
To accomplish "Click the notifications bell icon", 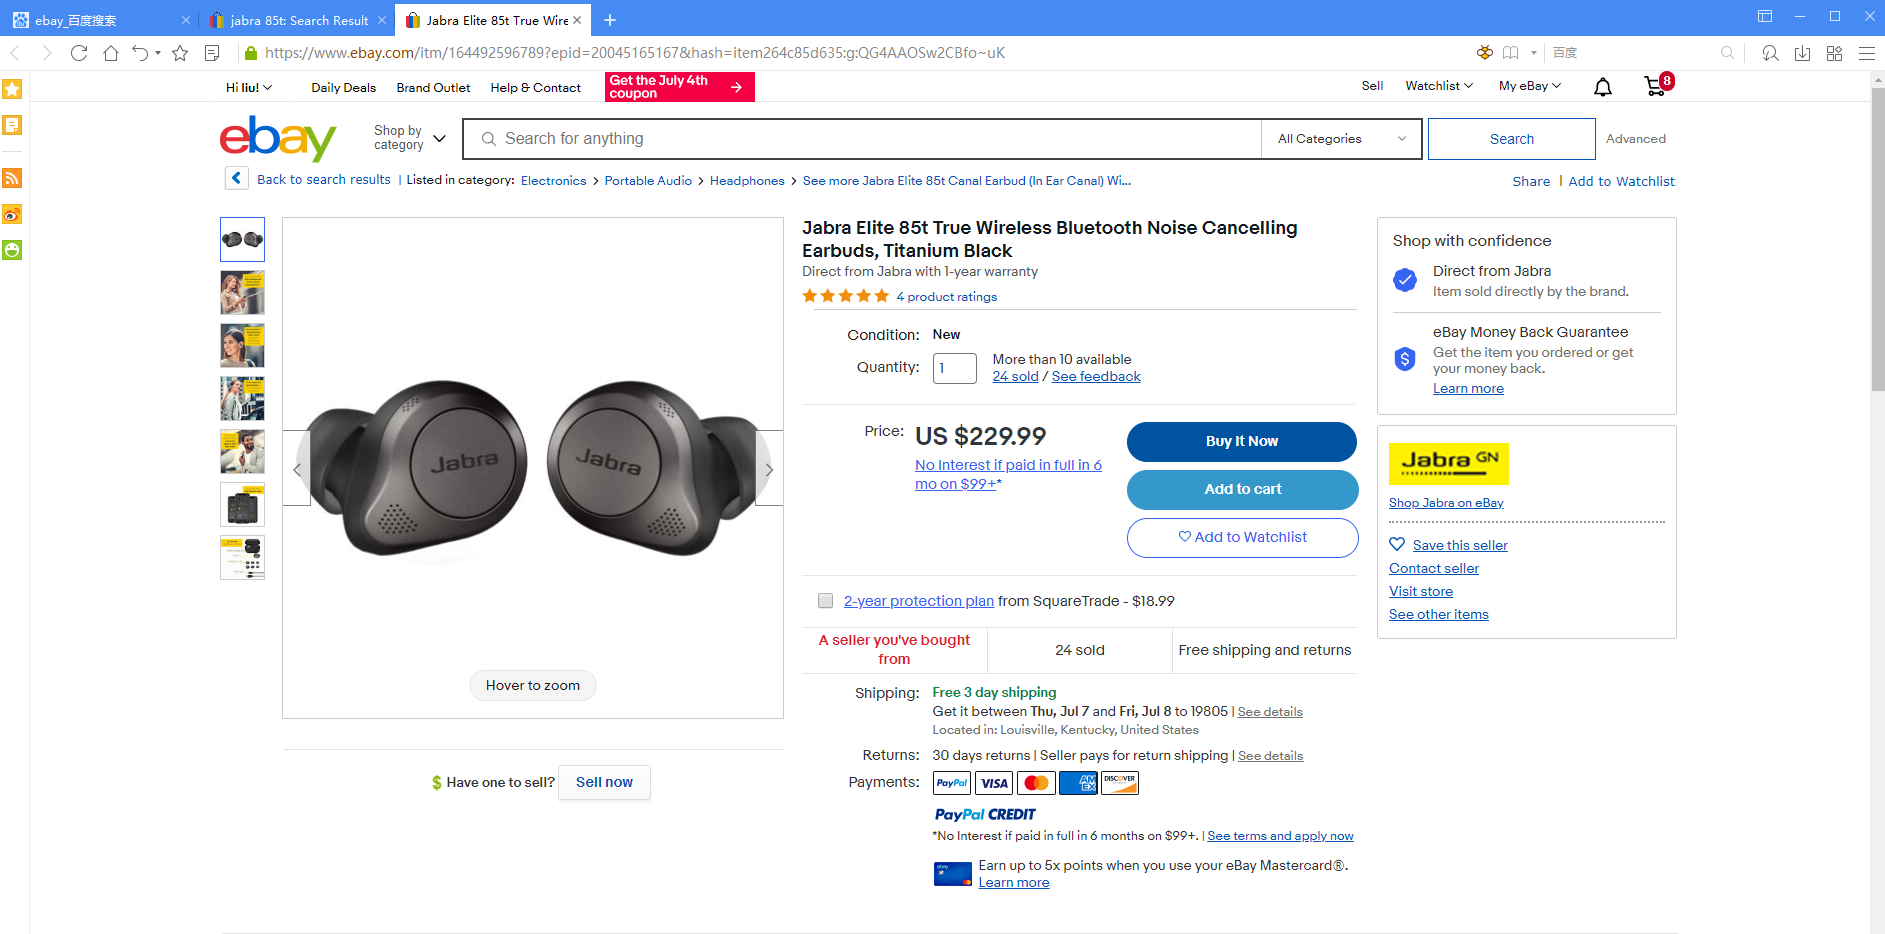I will [1602, 87].
